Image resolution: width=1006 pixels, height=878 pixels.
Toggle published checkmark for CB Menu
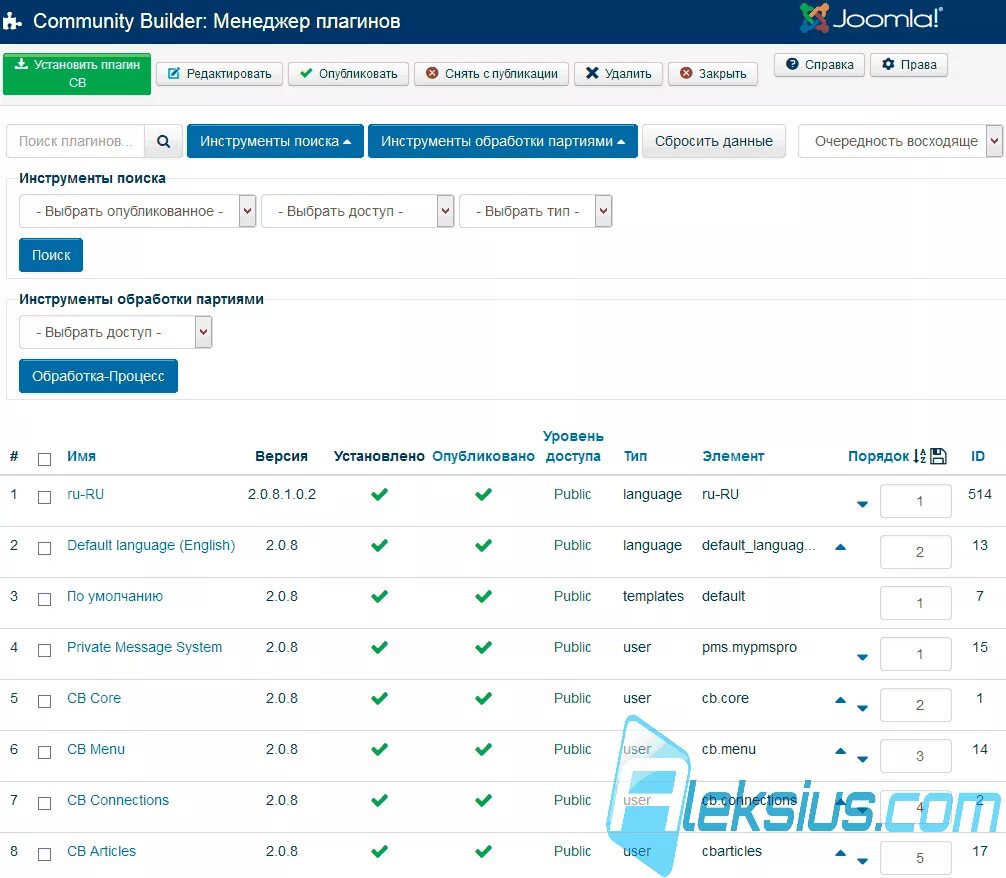point(483,749)
